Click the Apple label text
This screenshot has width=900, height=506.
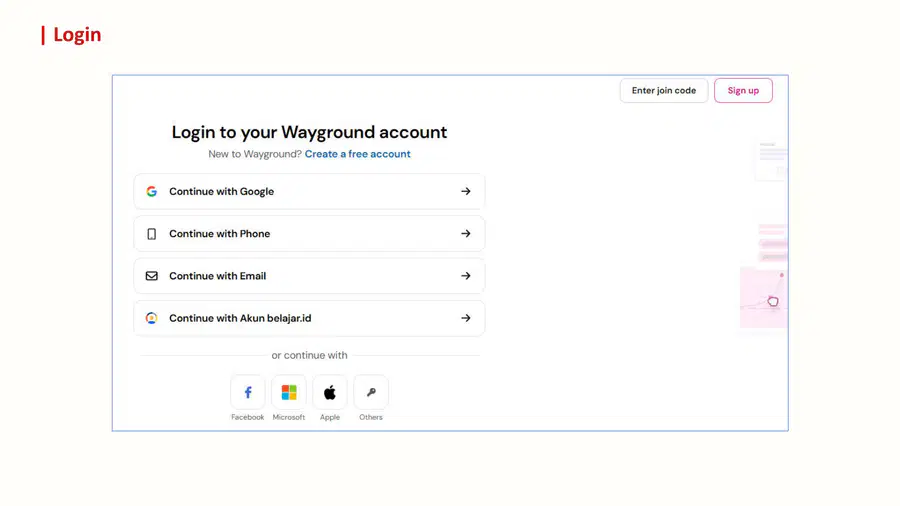(x=330, y=417)
